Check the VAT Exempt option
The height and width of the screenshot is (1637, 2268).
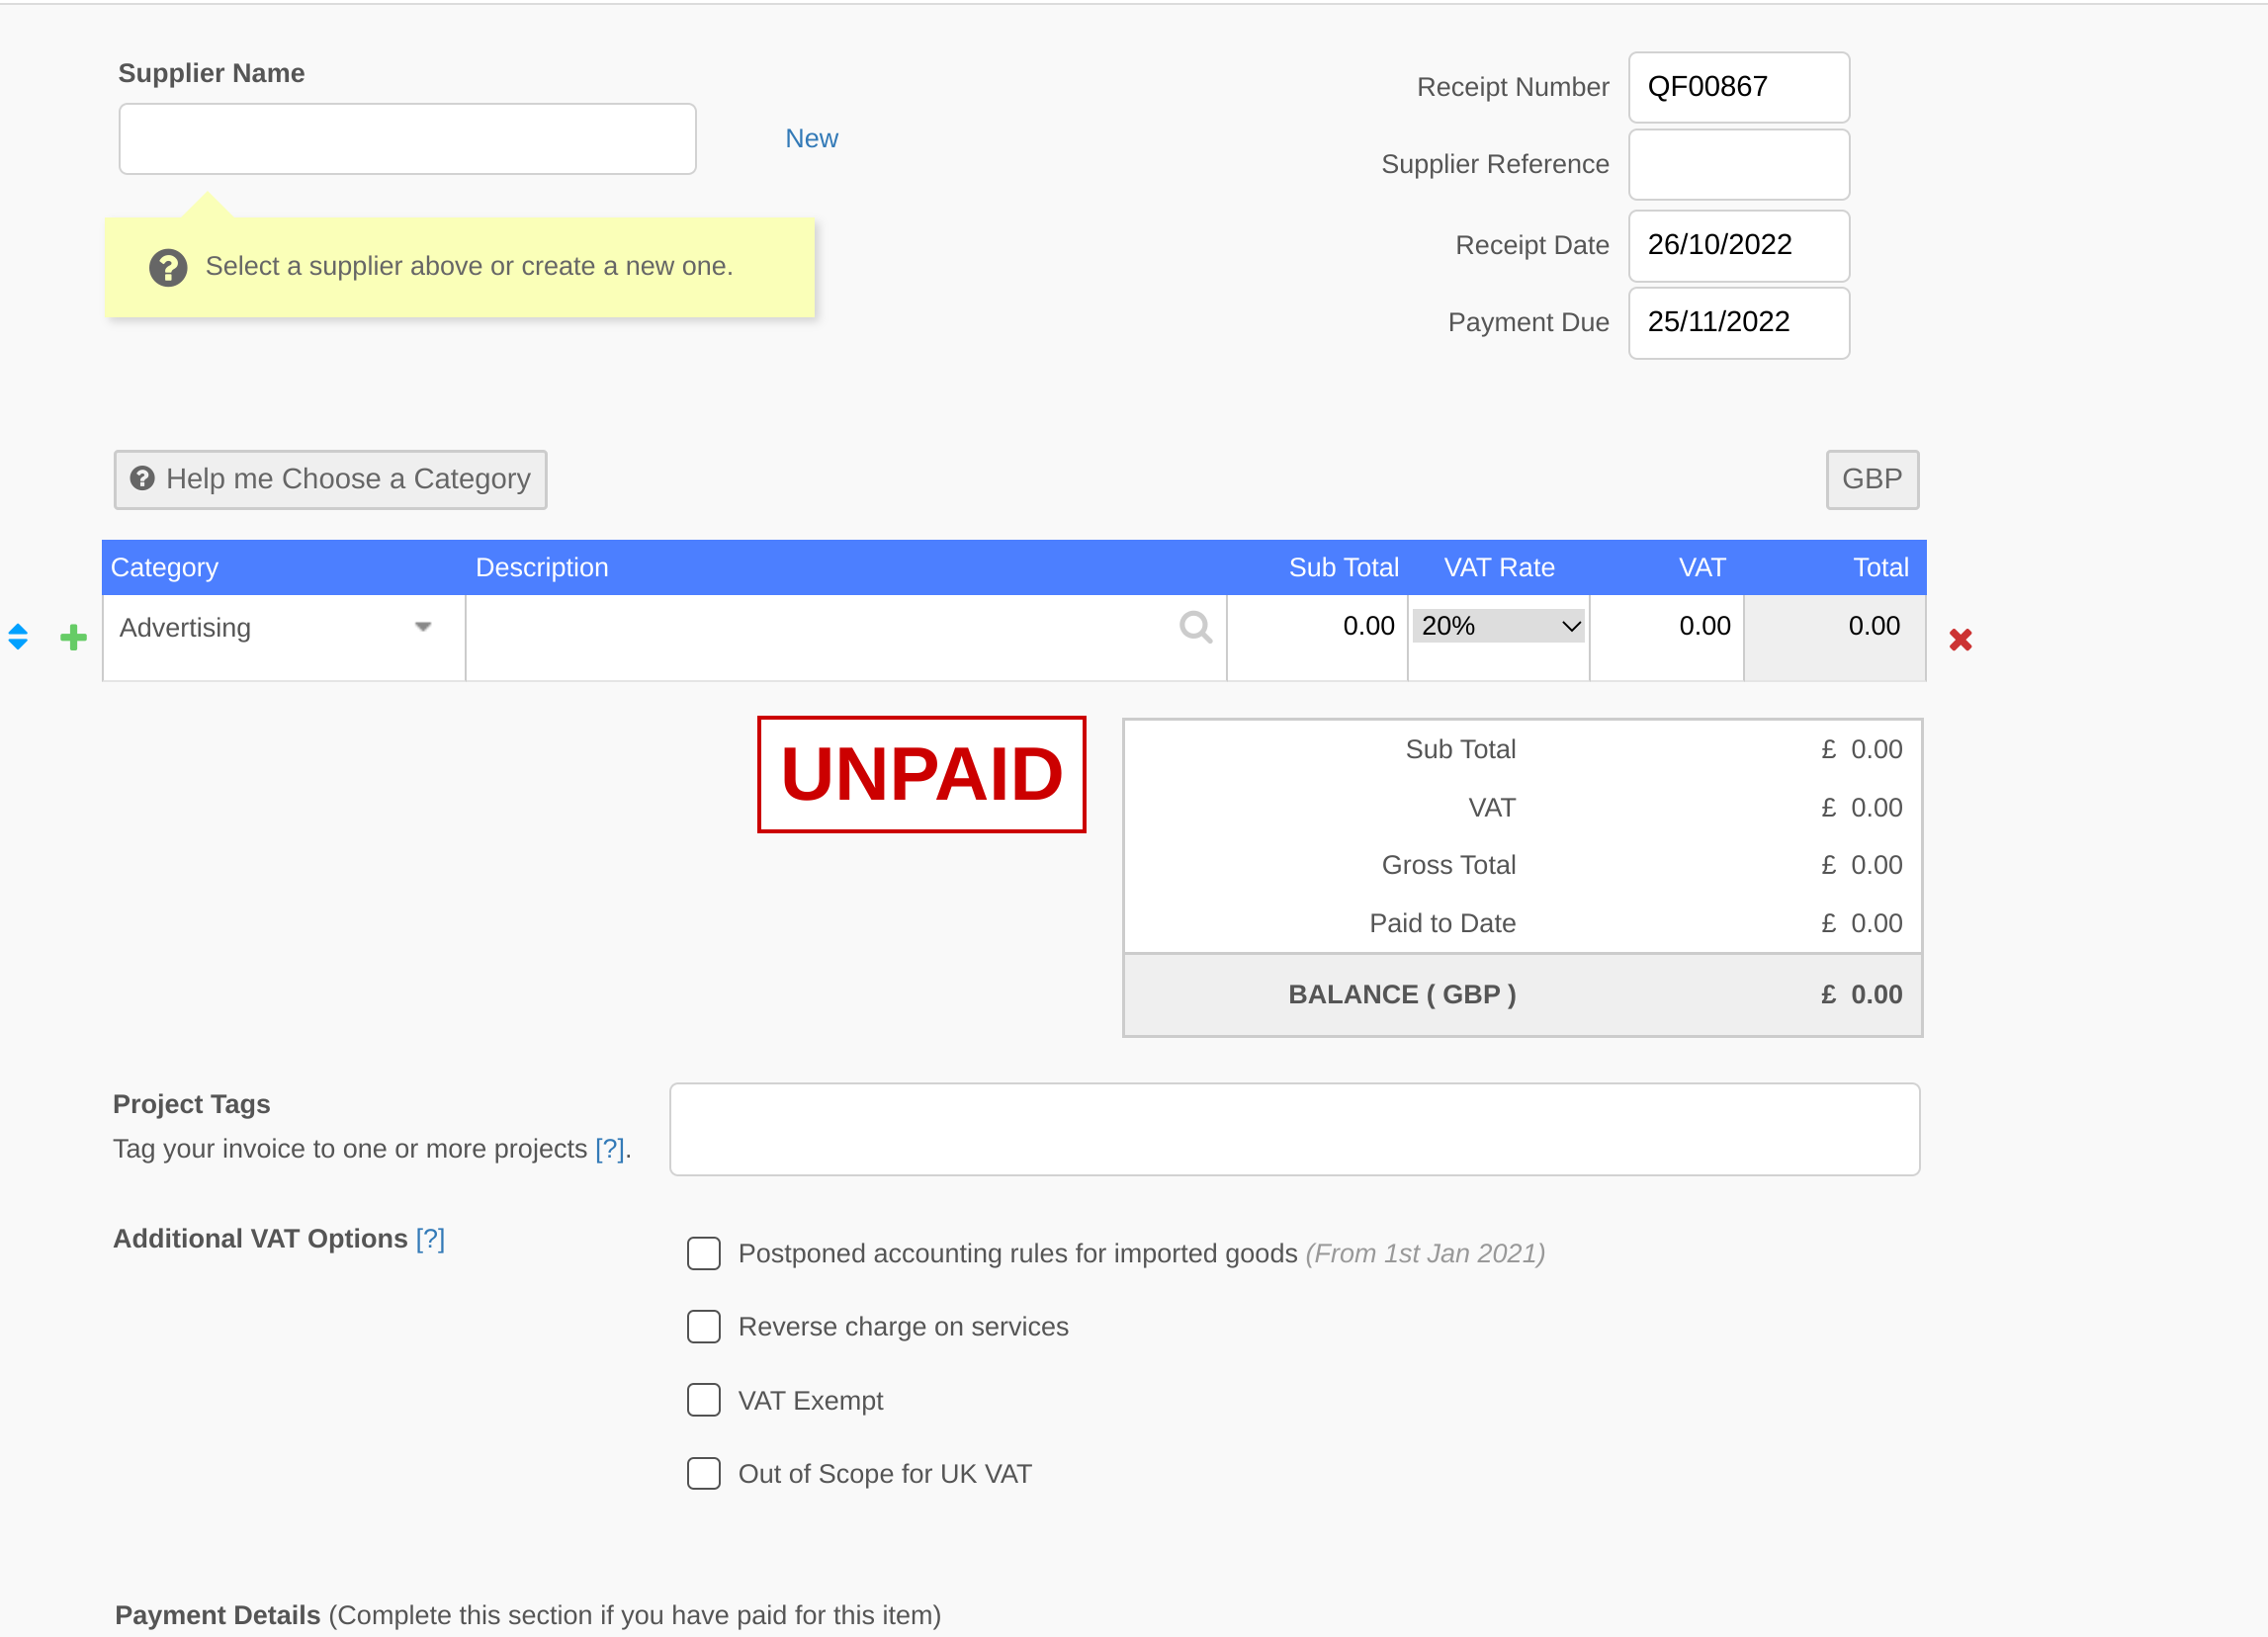704,1400
